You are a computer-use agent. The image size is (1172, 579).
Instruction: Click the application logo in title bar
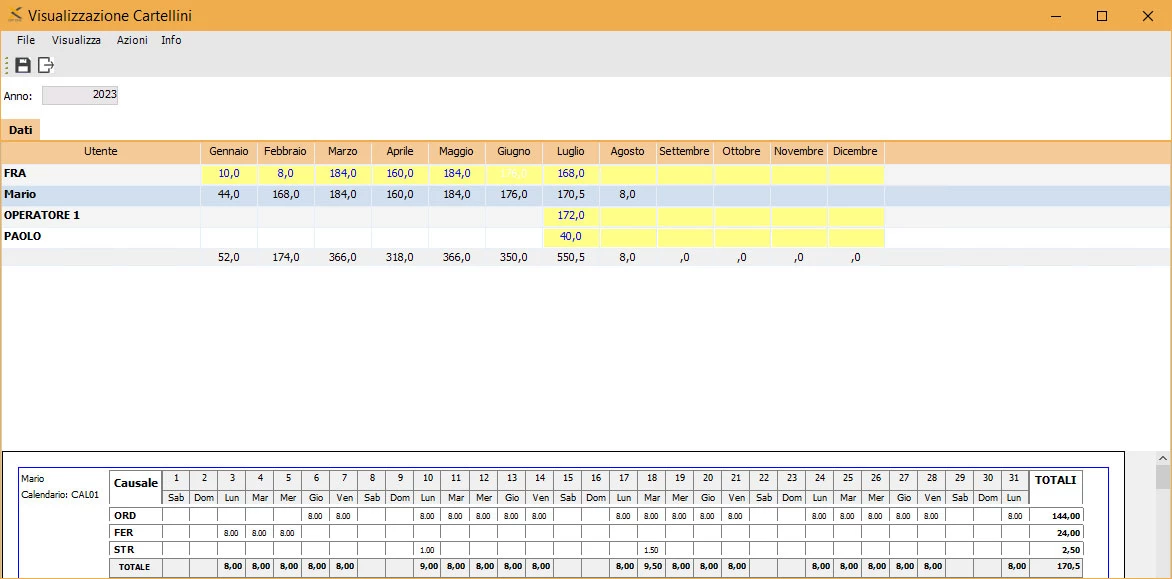(15, 15)
